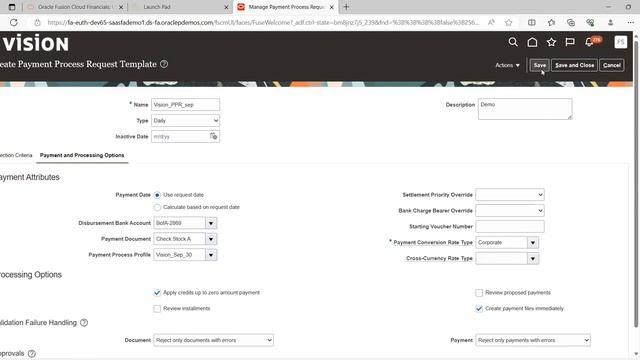Open browser essentials heart icon
Screen dimensions: 640x360
pyautogui.click(x=590, y=22)
